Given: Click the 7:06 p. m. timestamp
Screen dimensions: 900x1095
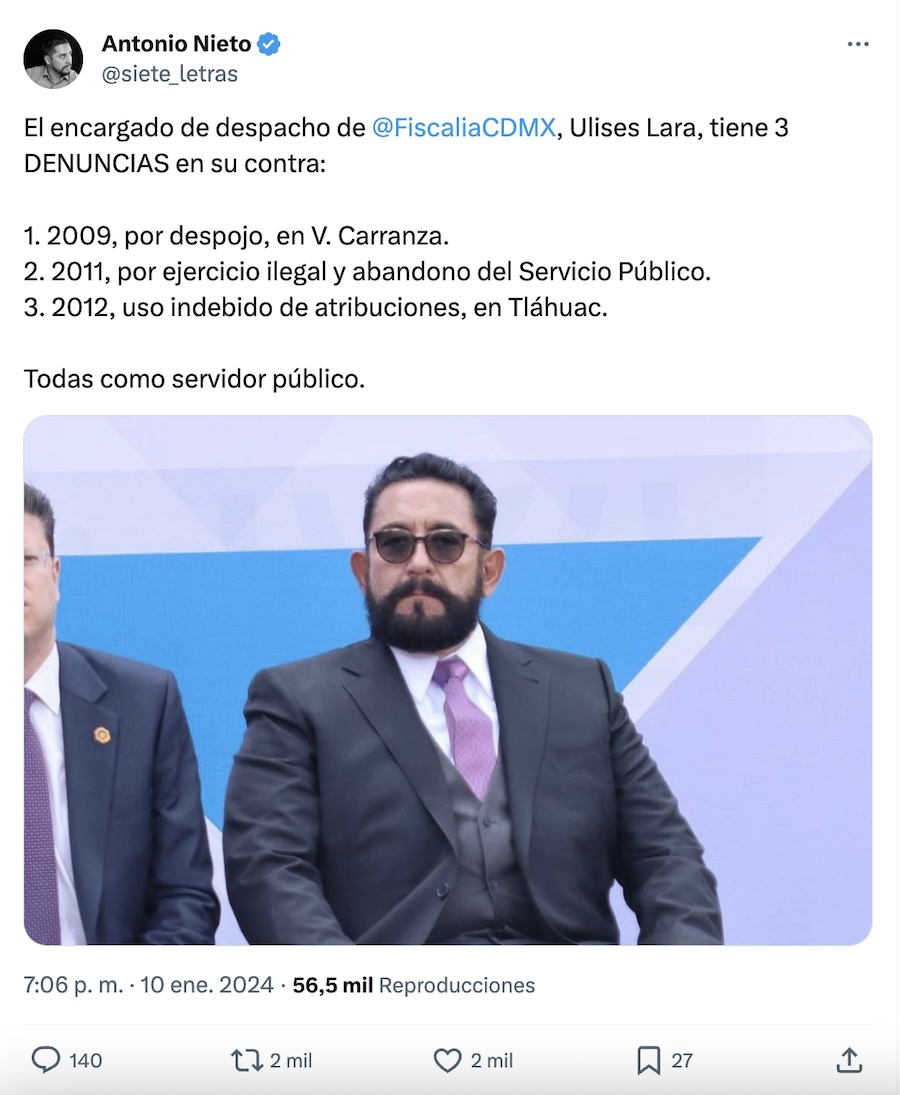Looking at the screenshot, I should tap(73, 985).
